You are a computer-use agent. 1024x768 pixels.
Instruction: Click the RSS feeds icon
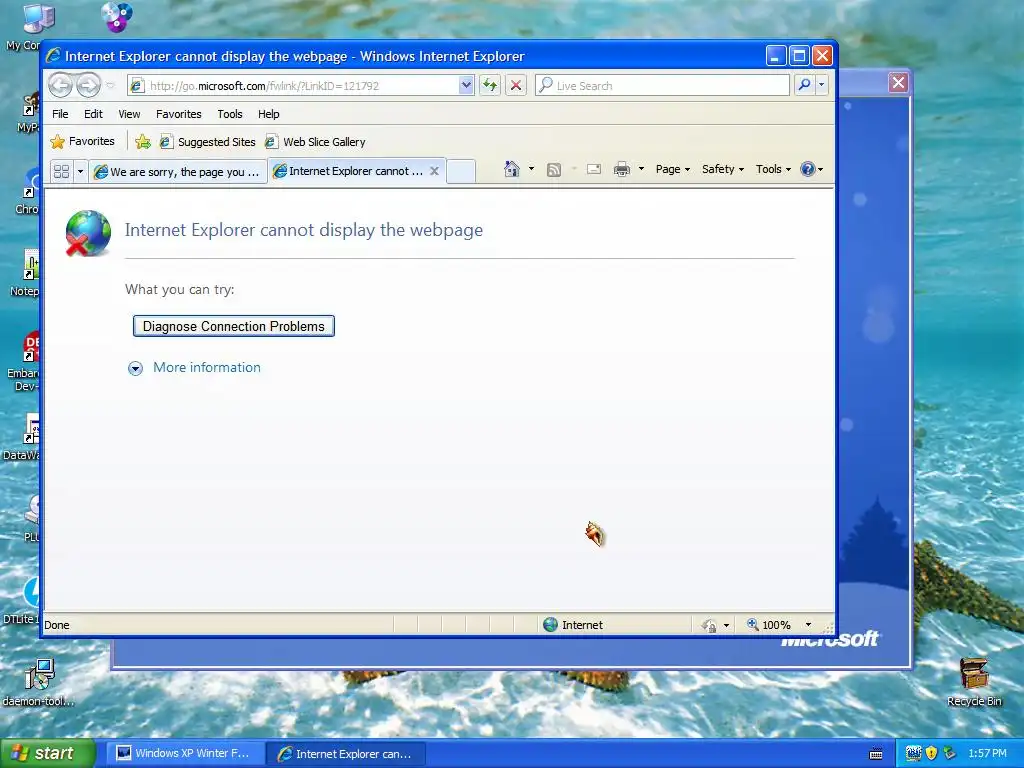[x=554, y=170]
